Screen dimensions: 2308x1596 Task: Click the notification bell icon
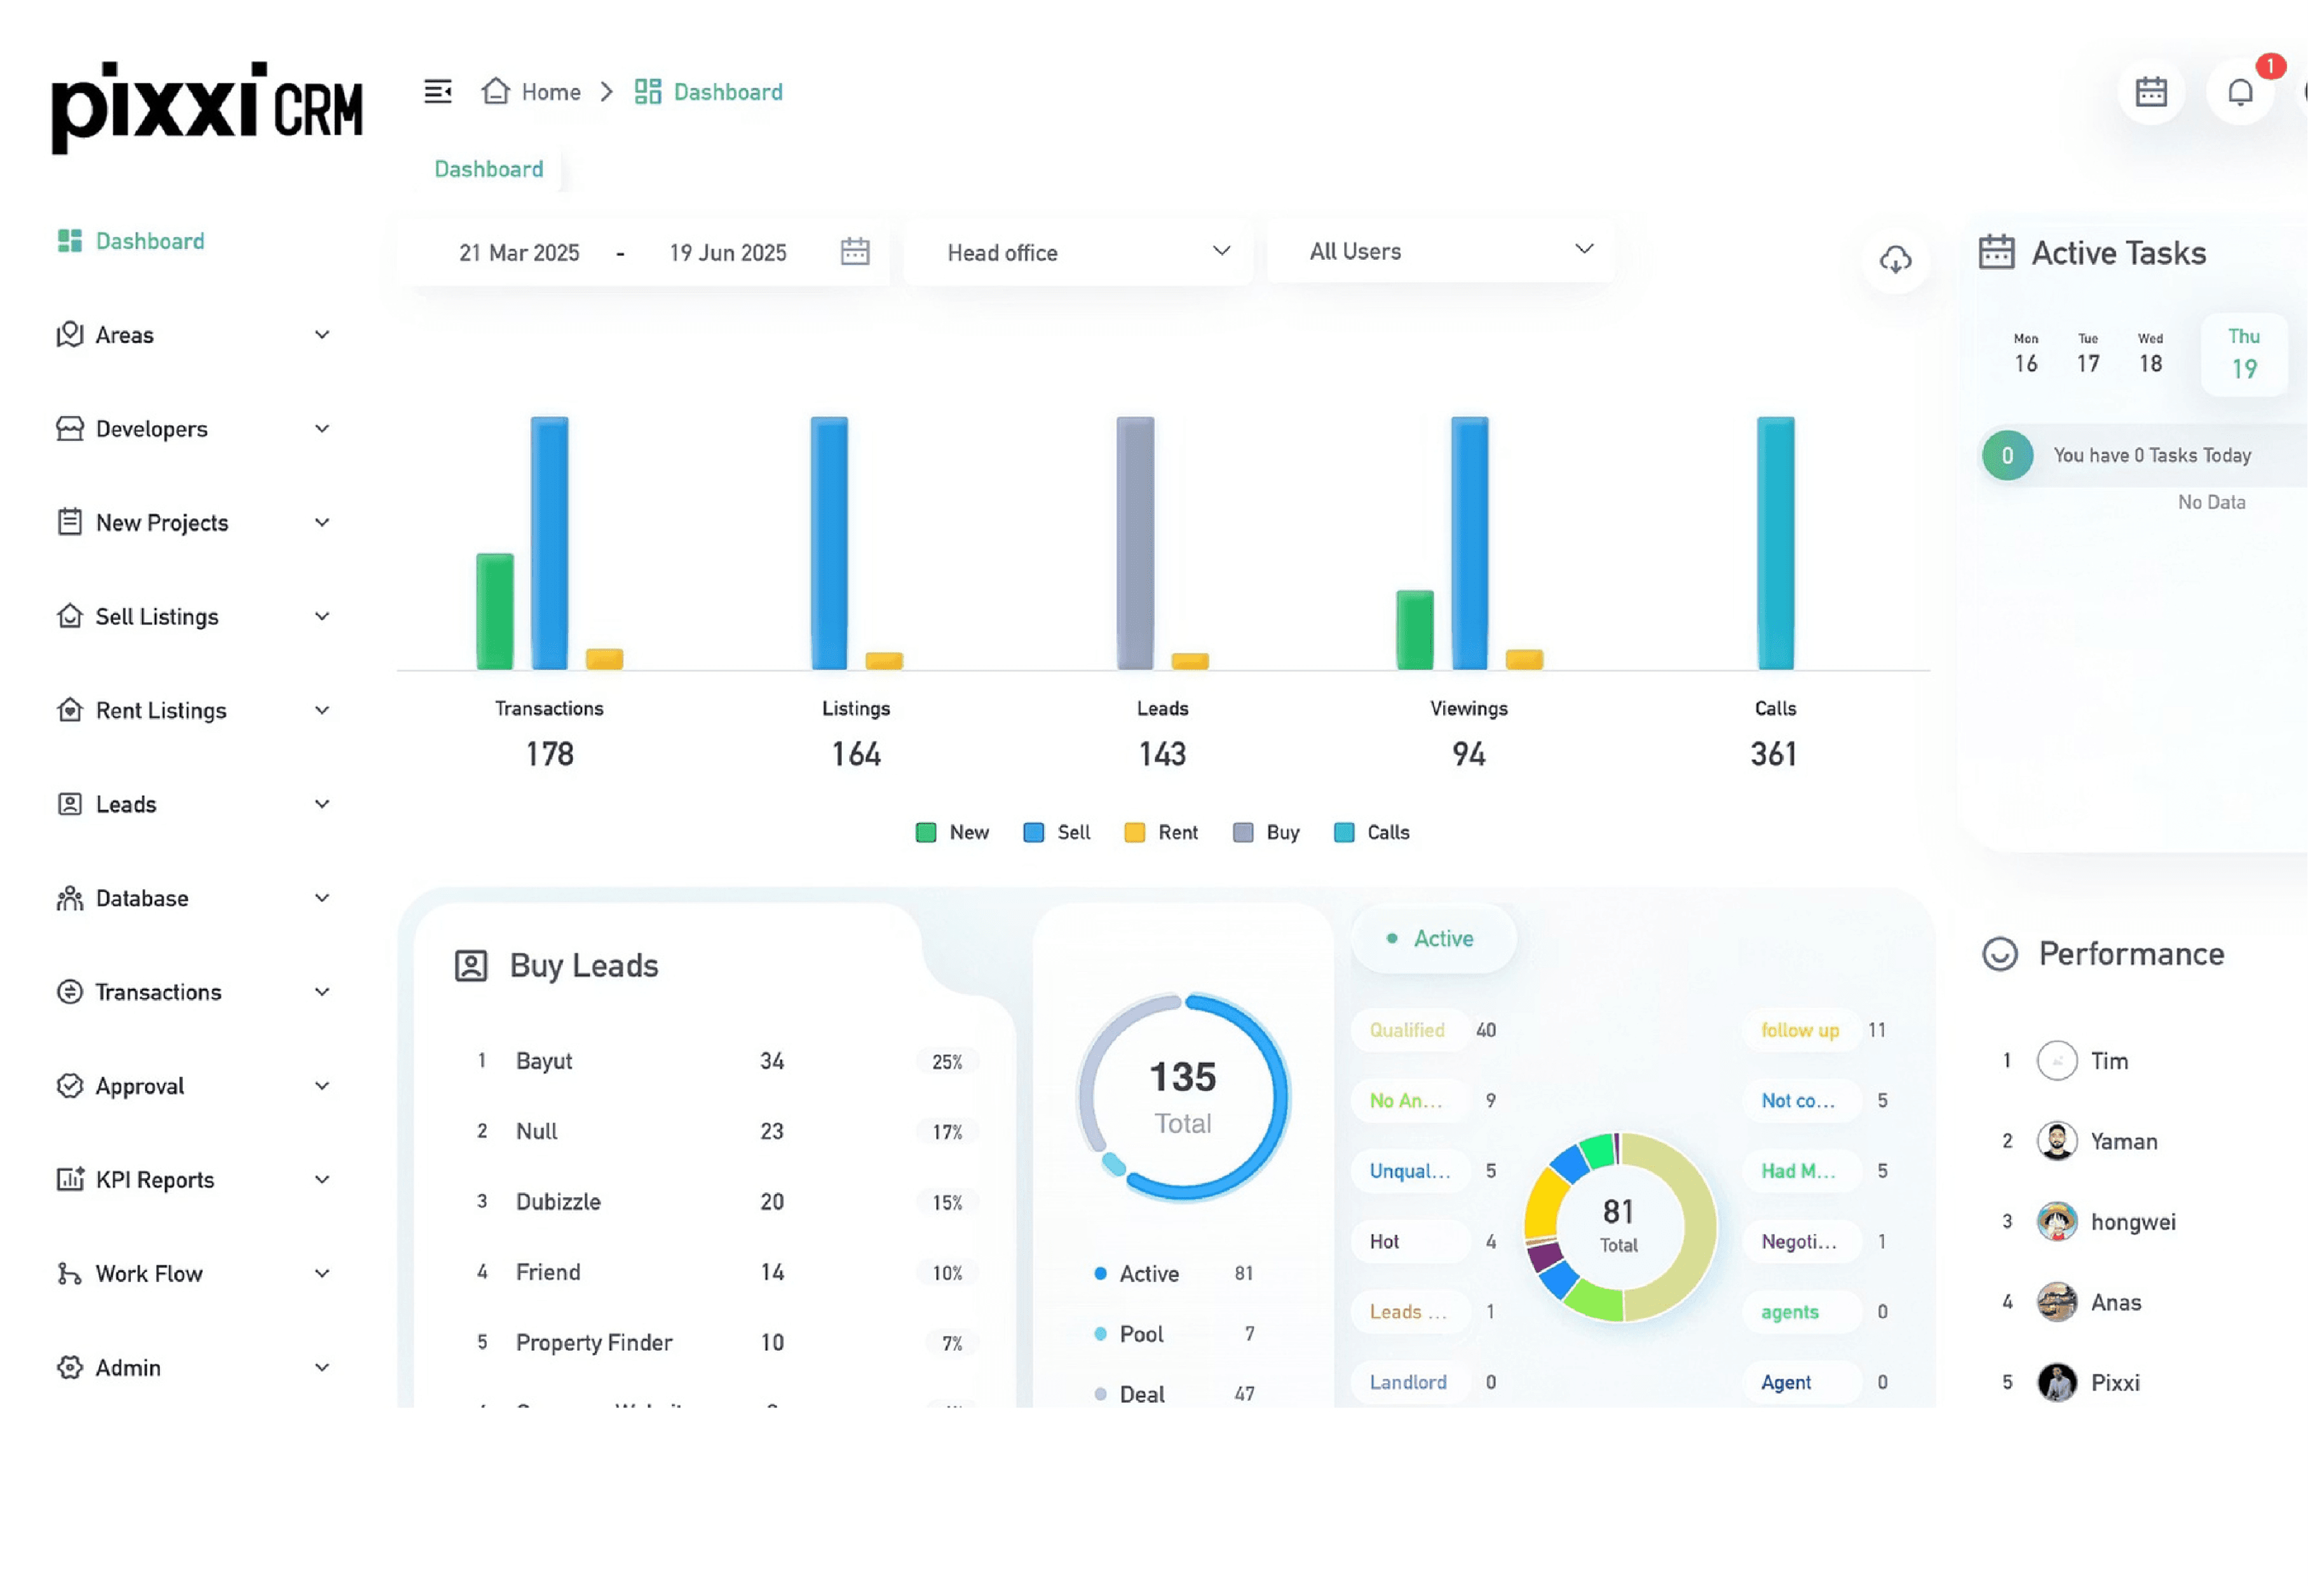click(2240, 92)
